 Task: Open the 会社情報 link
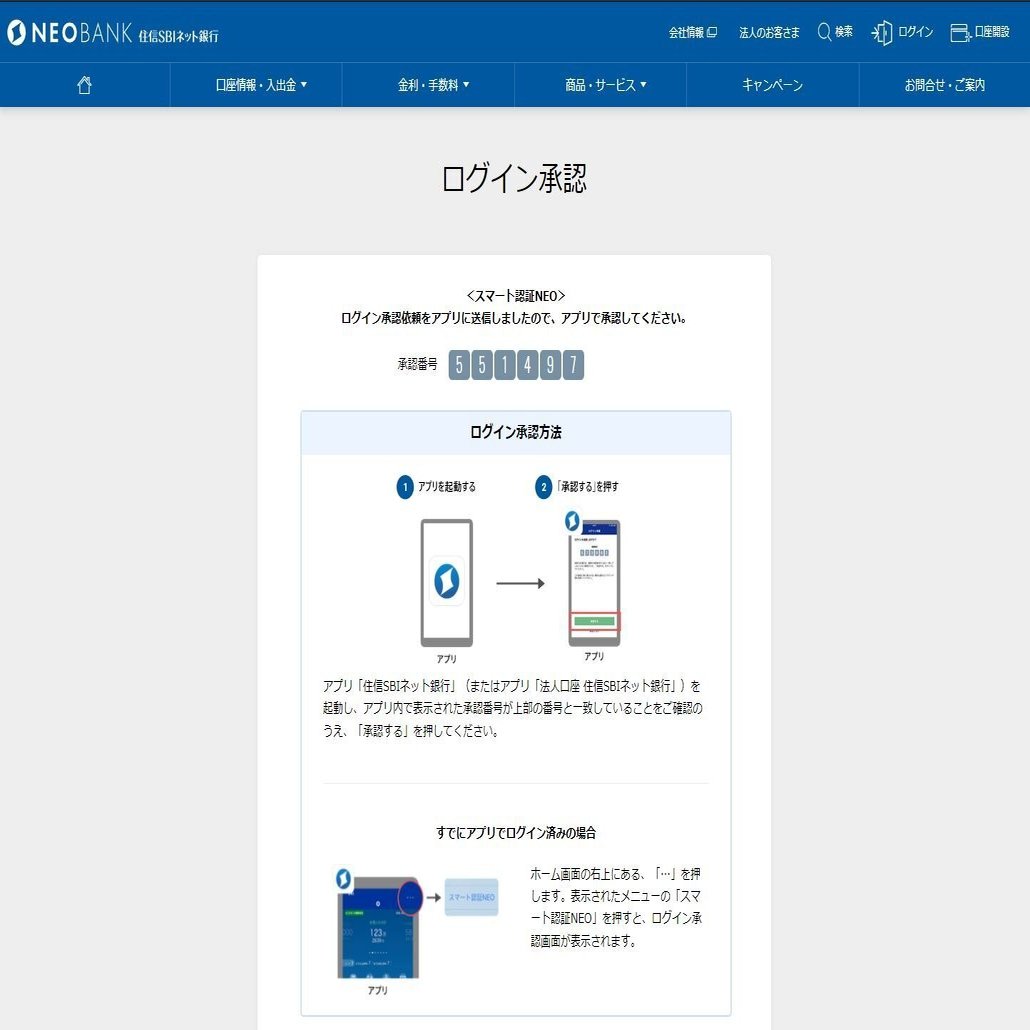[684, 32]
